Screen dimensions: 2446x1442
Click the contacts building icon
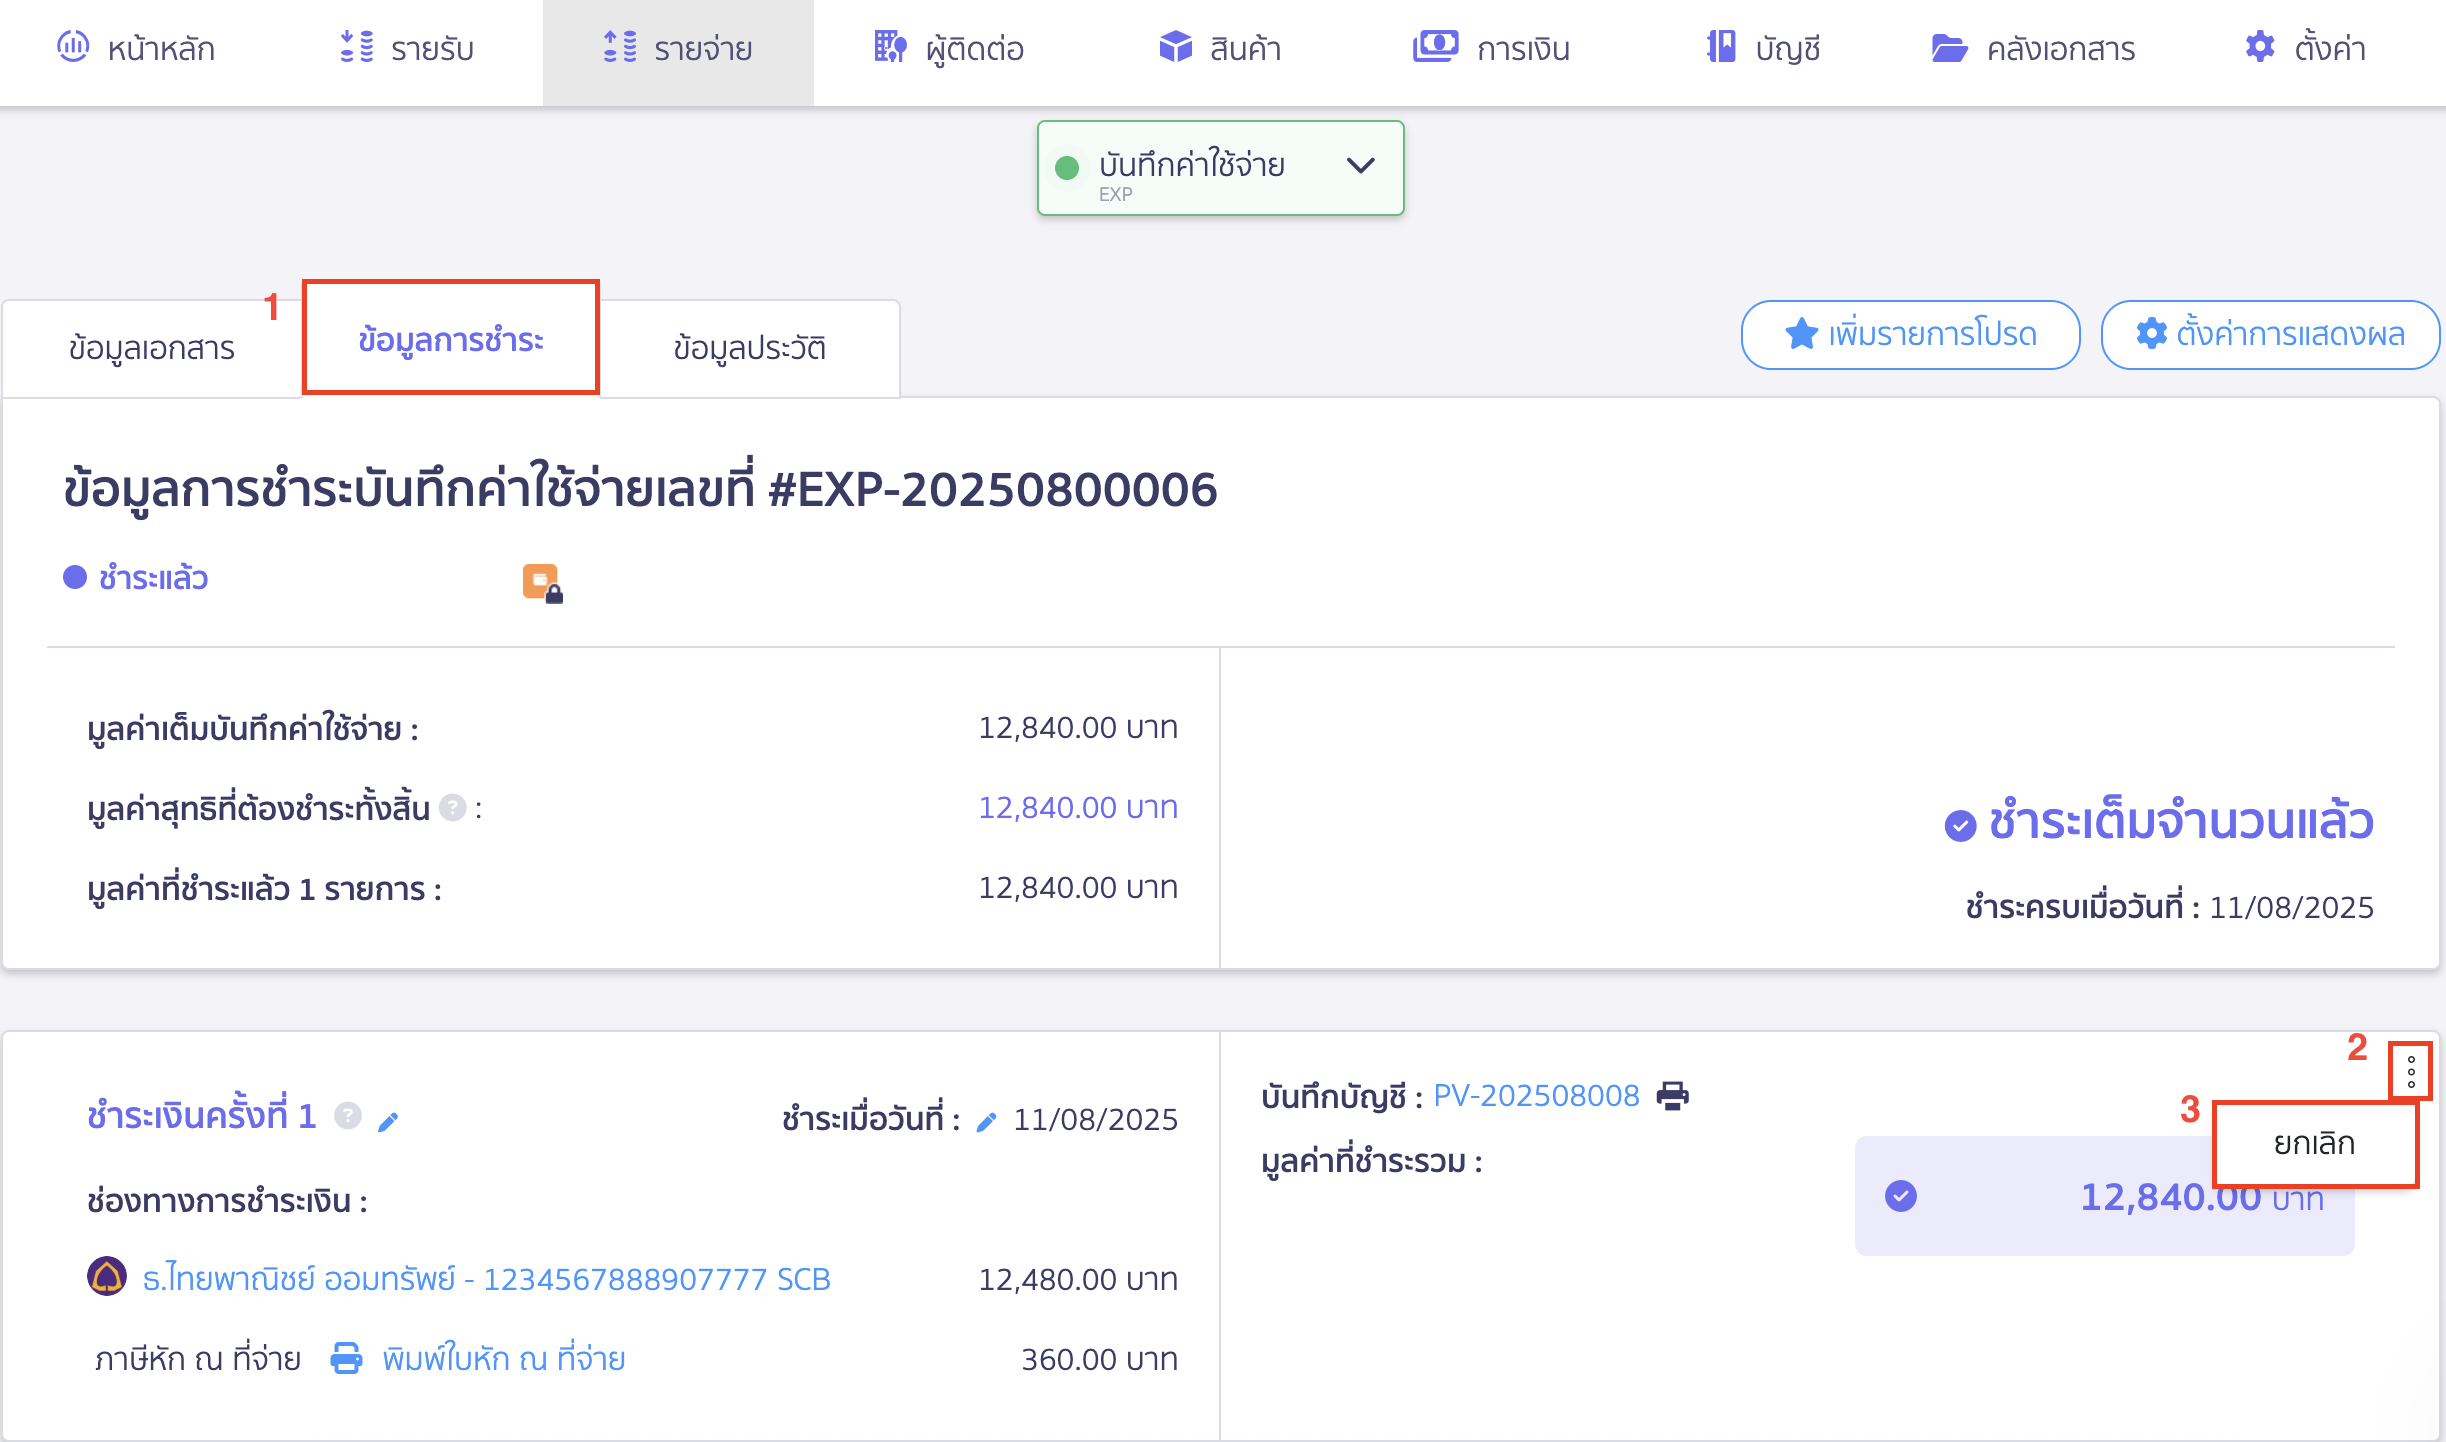(890, 47)
